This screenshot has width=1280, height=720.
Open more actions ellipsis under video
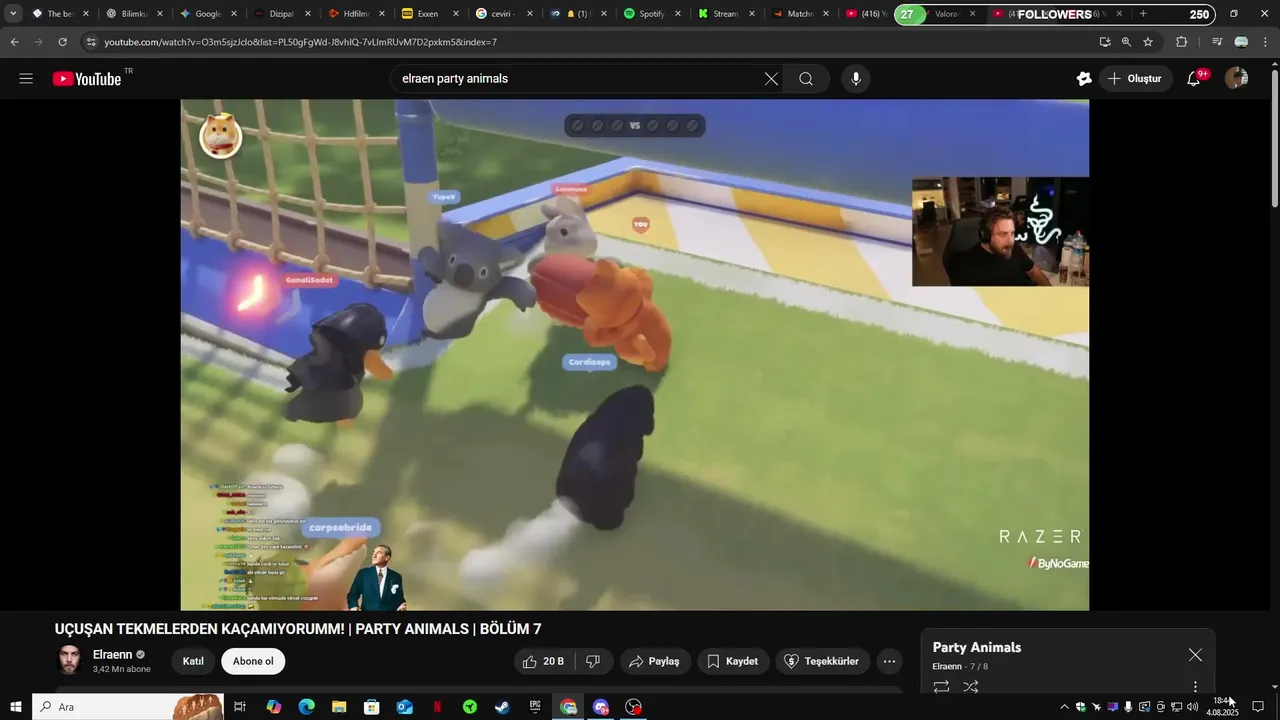(x=889, y=661)
